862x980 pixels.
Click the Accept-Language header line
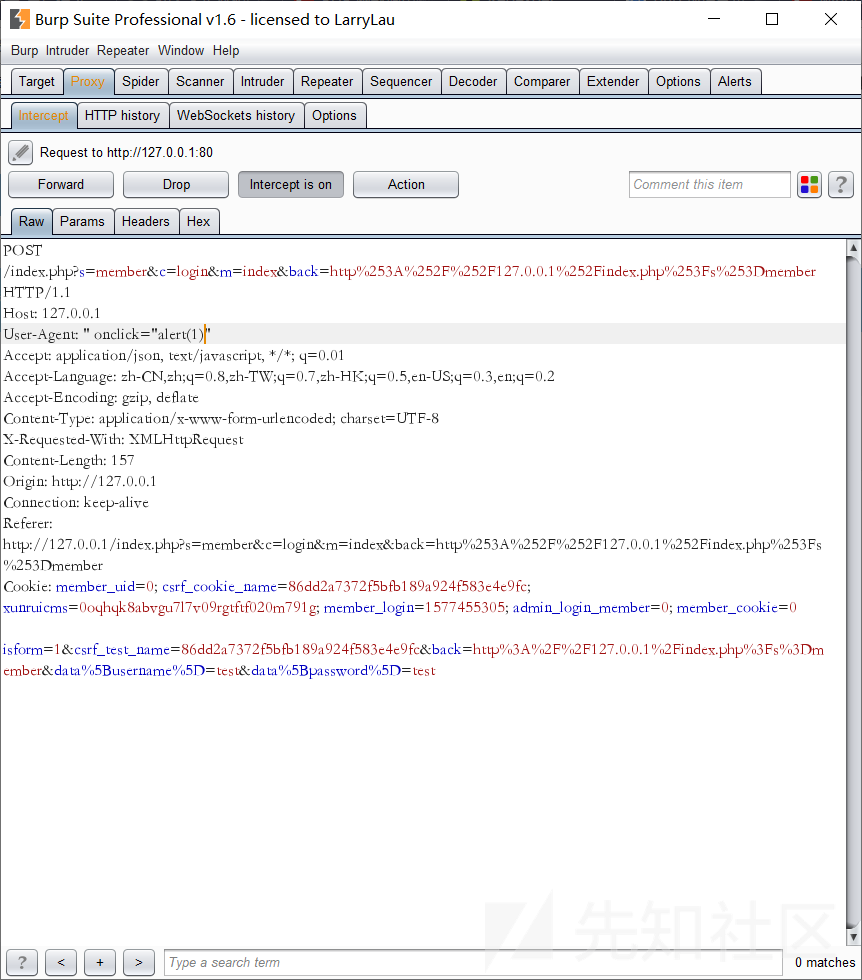coord(279,376)
